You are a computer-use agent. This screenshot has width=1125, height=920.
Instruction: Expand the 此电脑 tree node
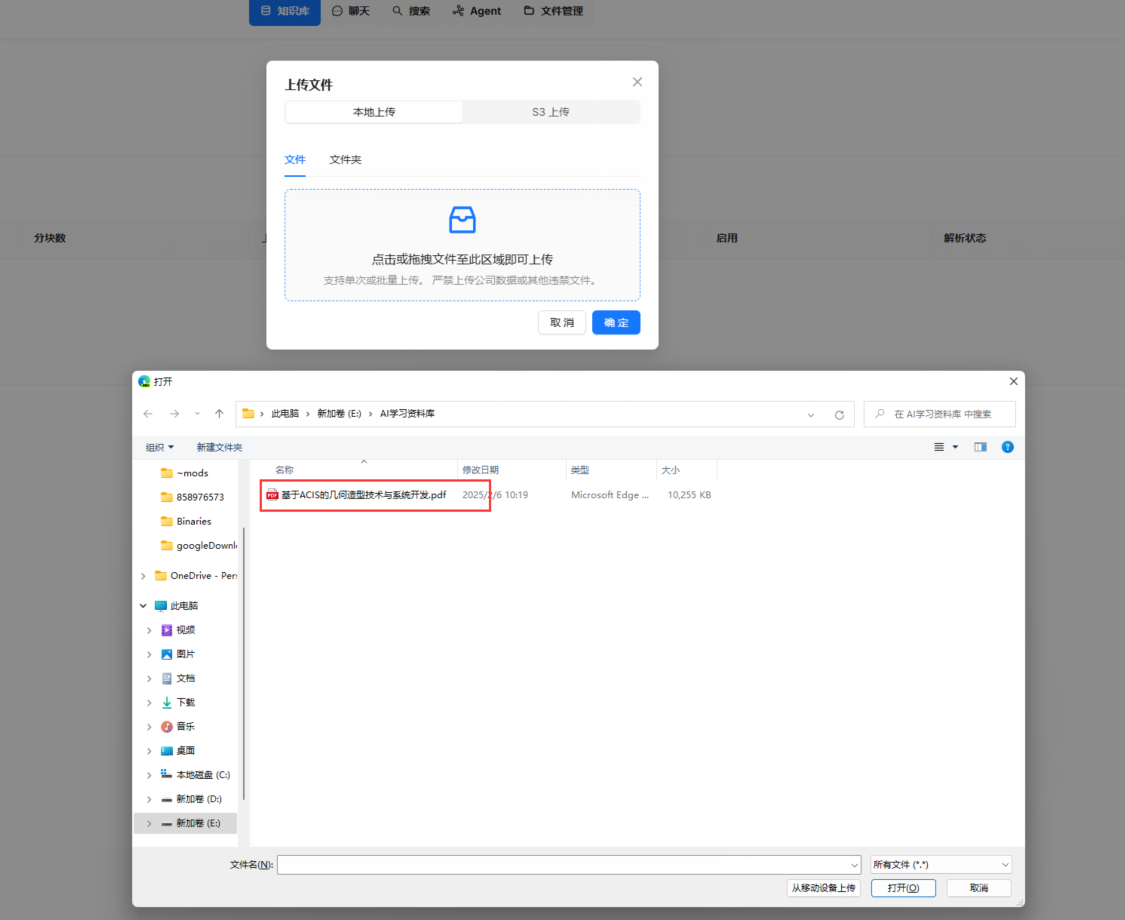143,606
